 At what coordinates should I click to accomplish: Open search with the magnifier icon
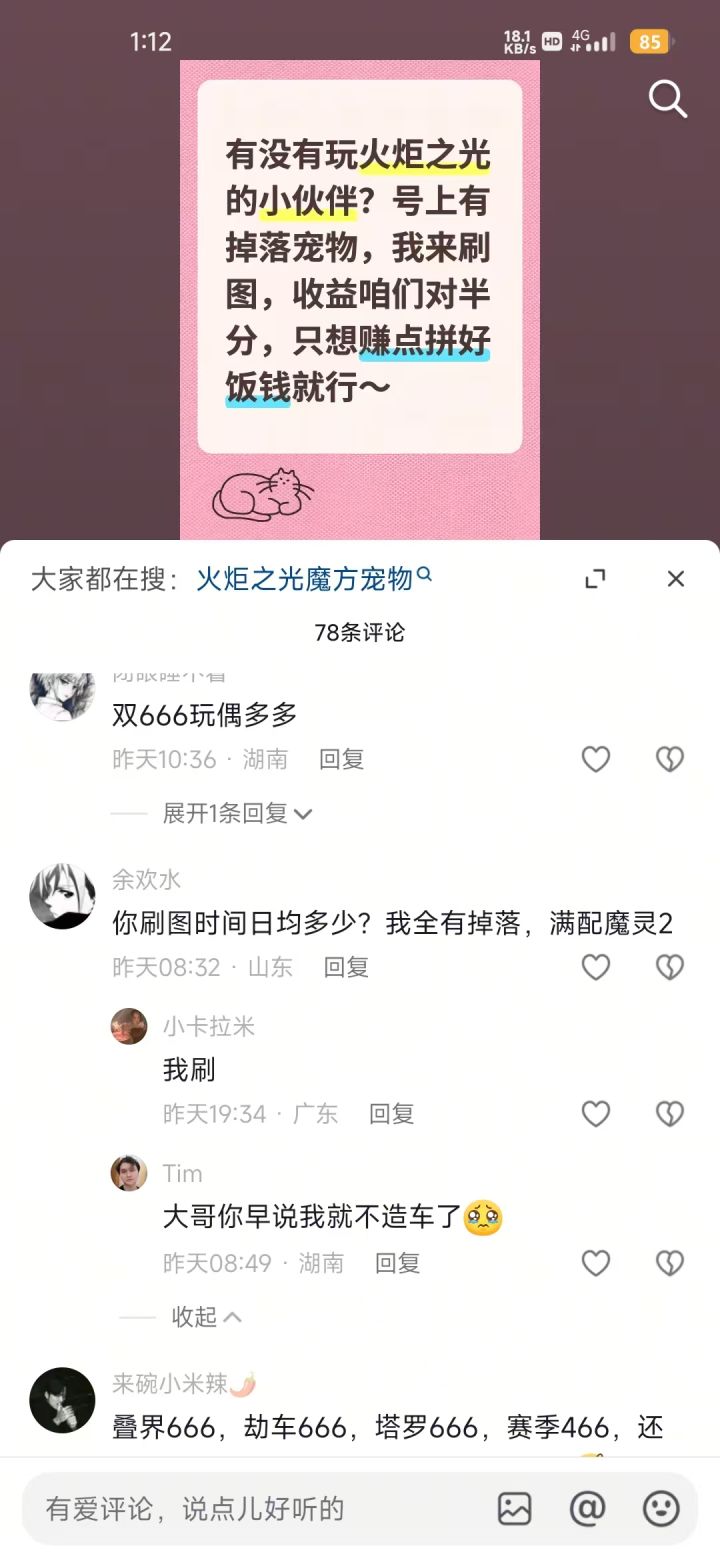coord(667,99)
